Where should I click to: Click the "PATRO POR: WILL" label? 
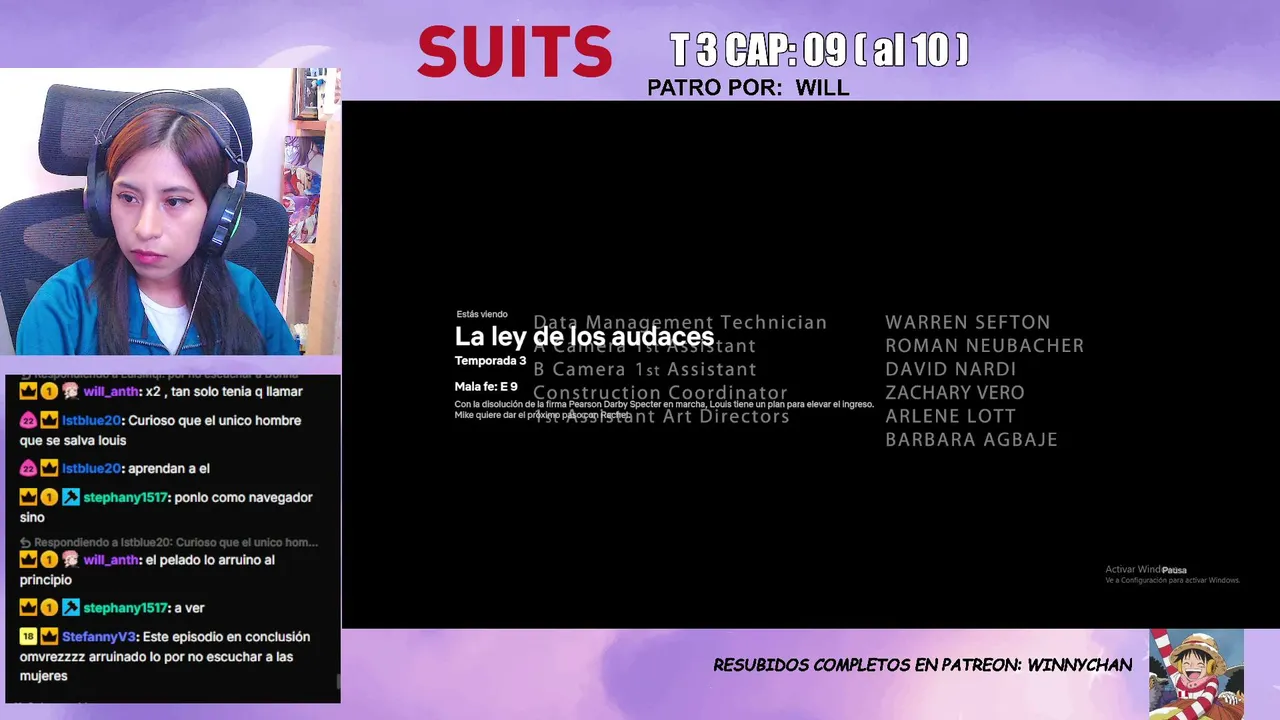point(748,88)
